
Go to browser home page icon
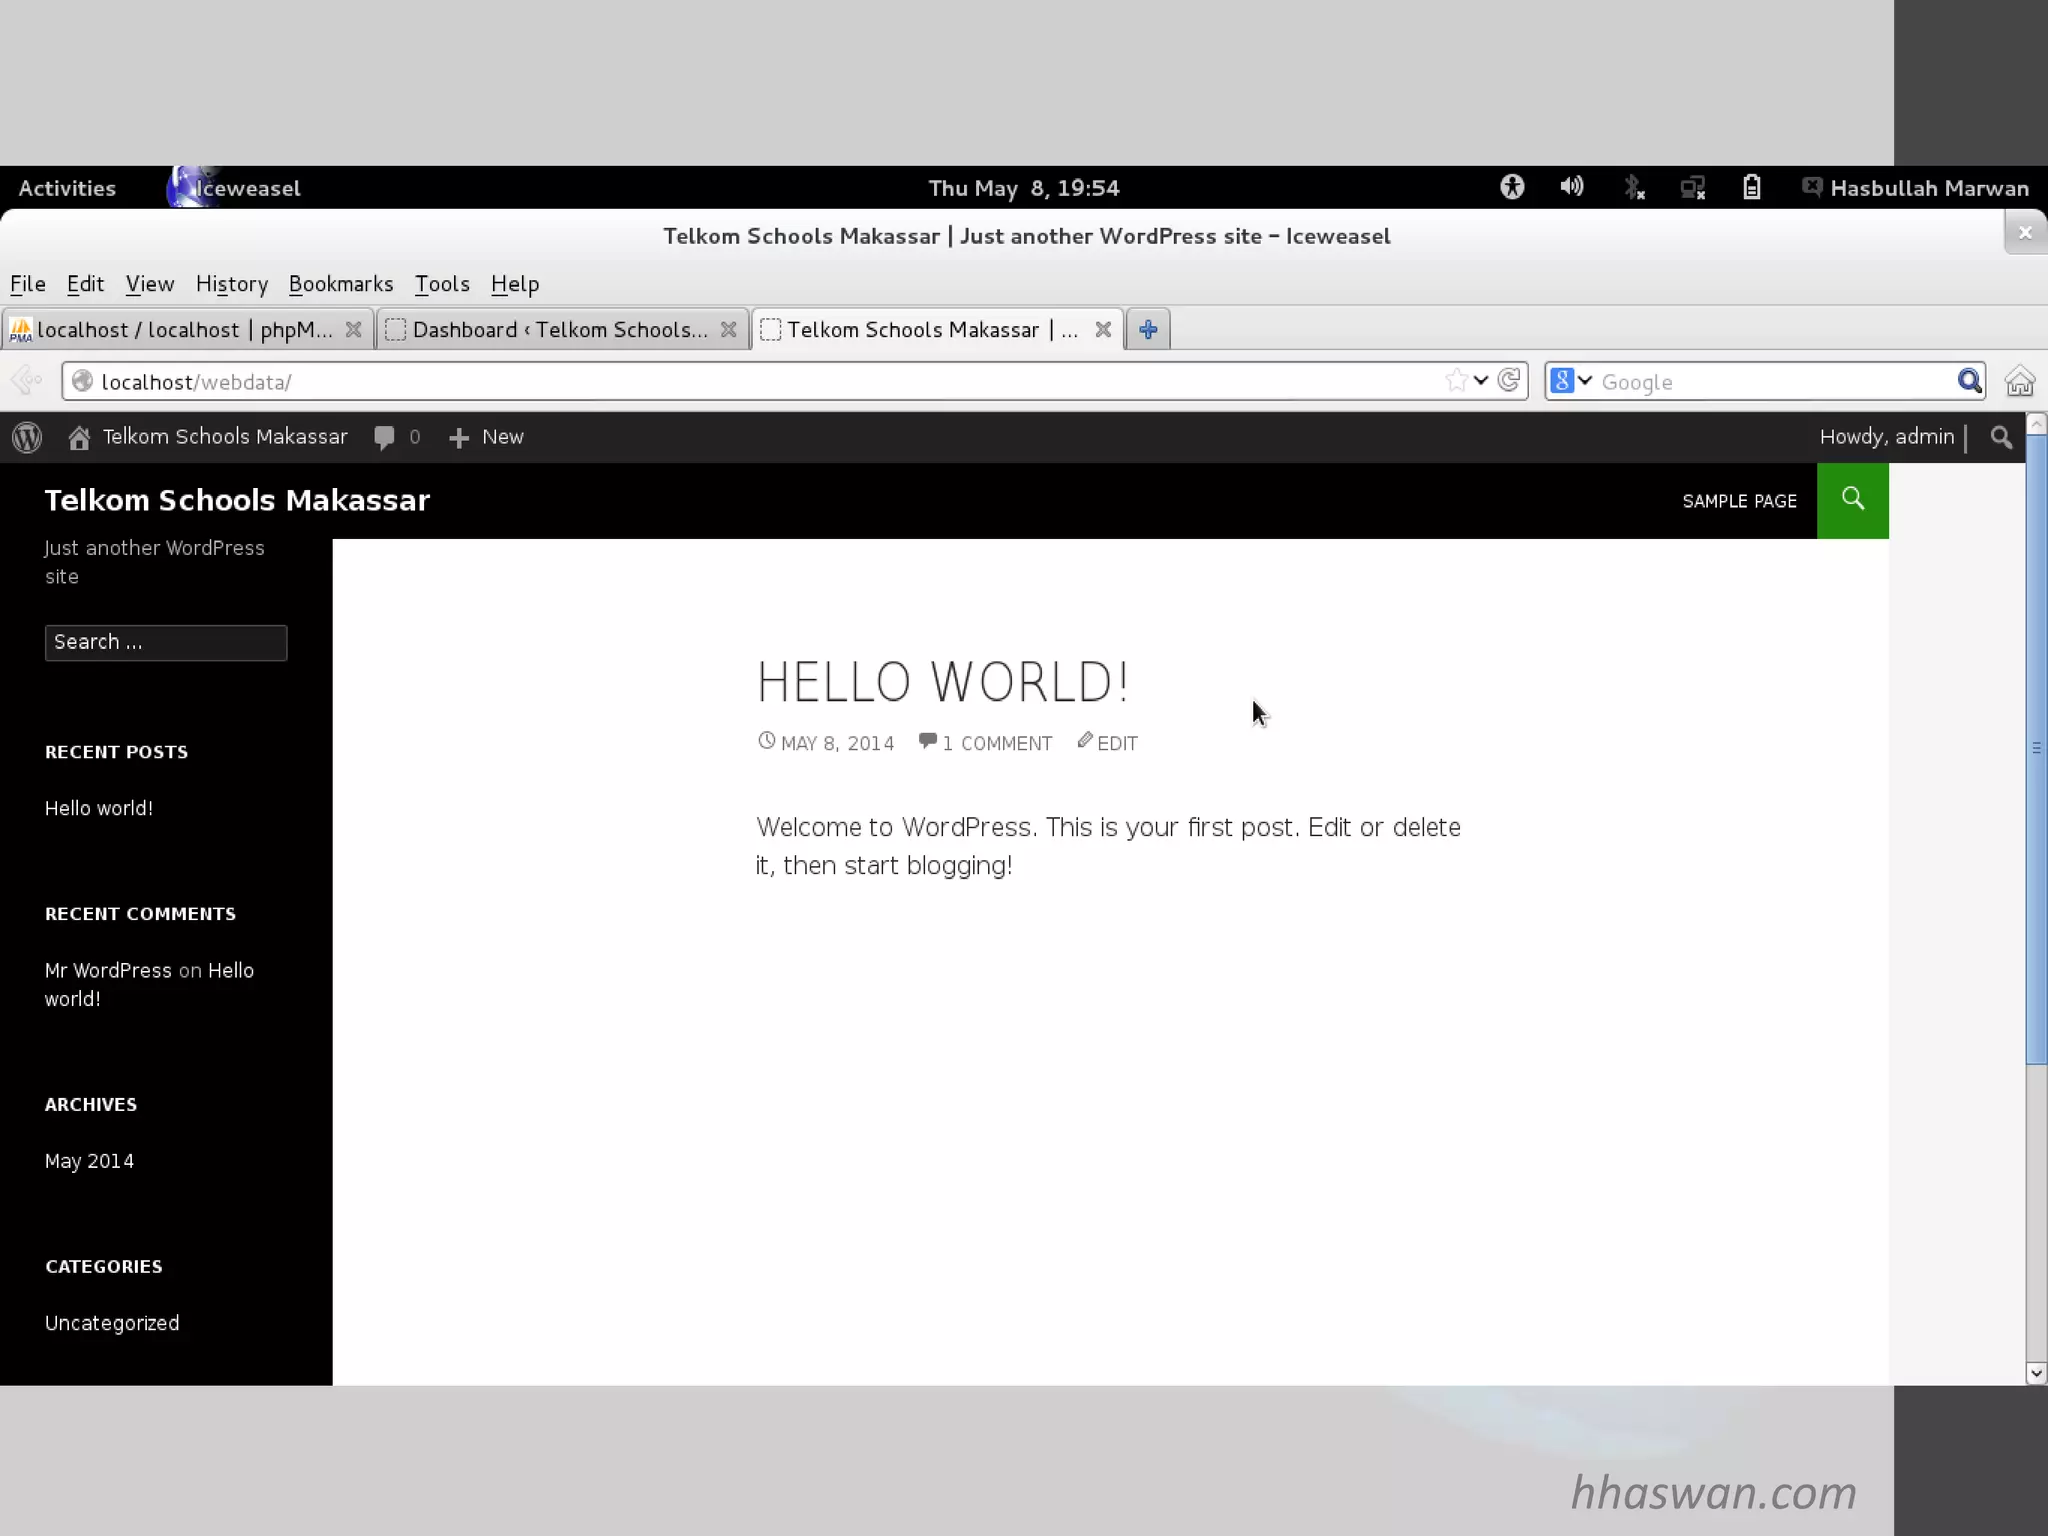click(x=2019, y=381)
